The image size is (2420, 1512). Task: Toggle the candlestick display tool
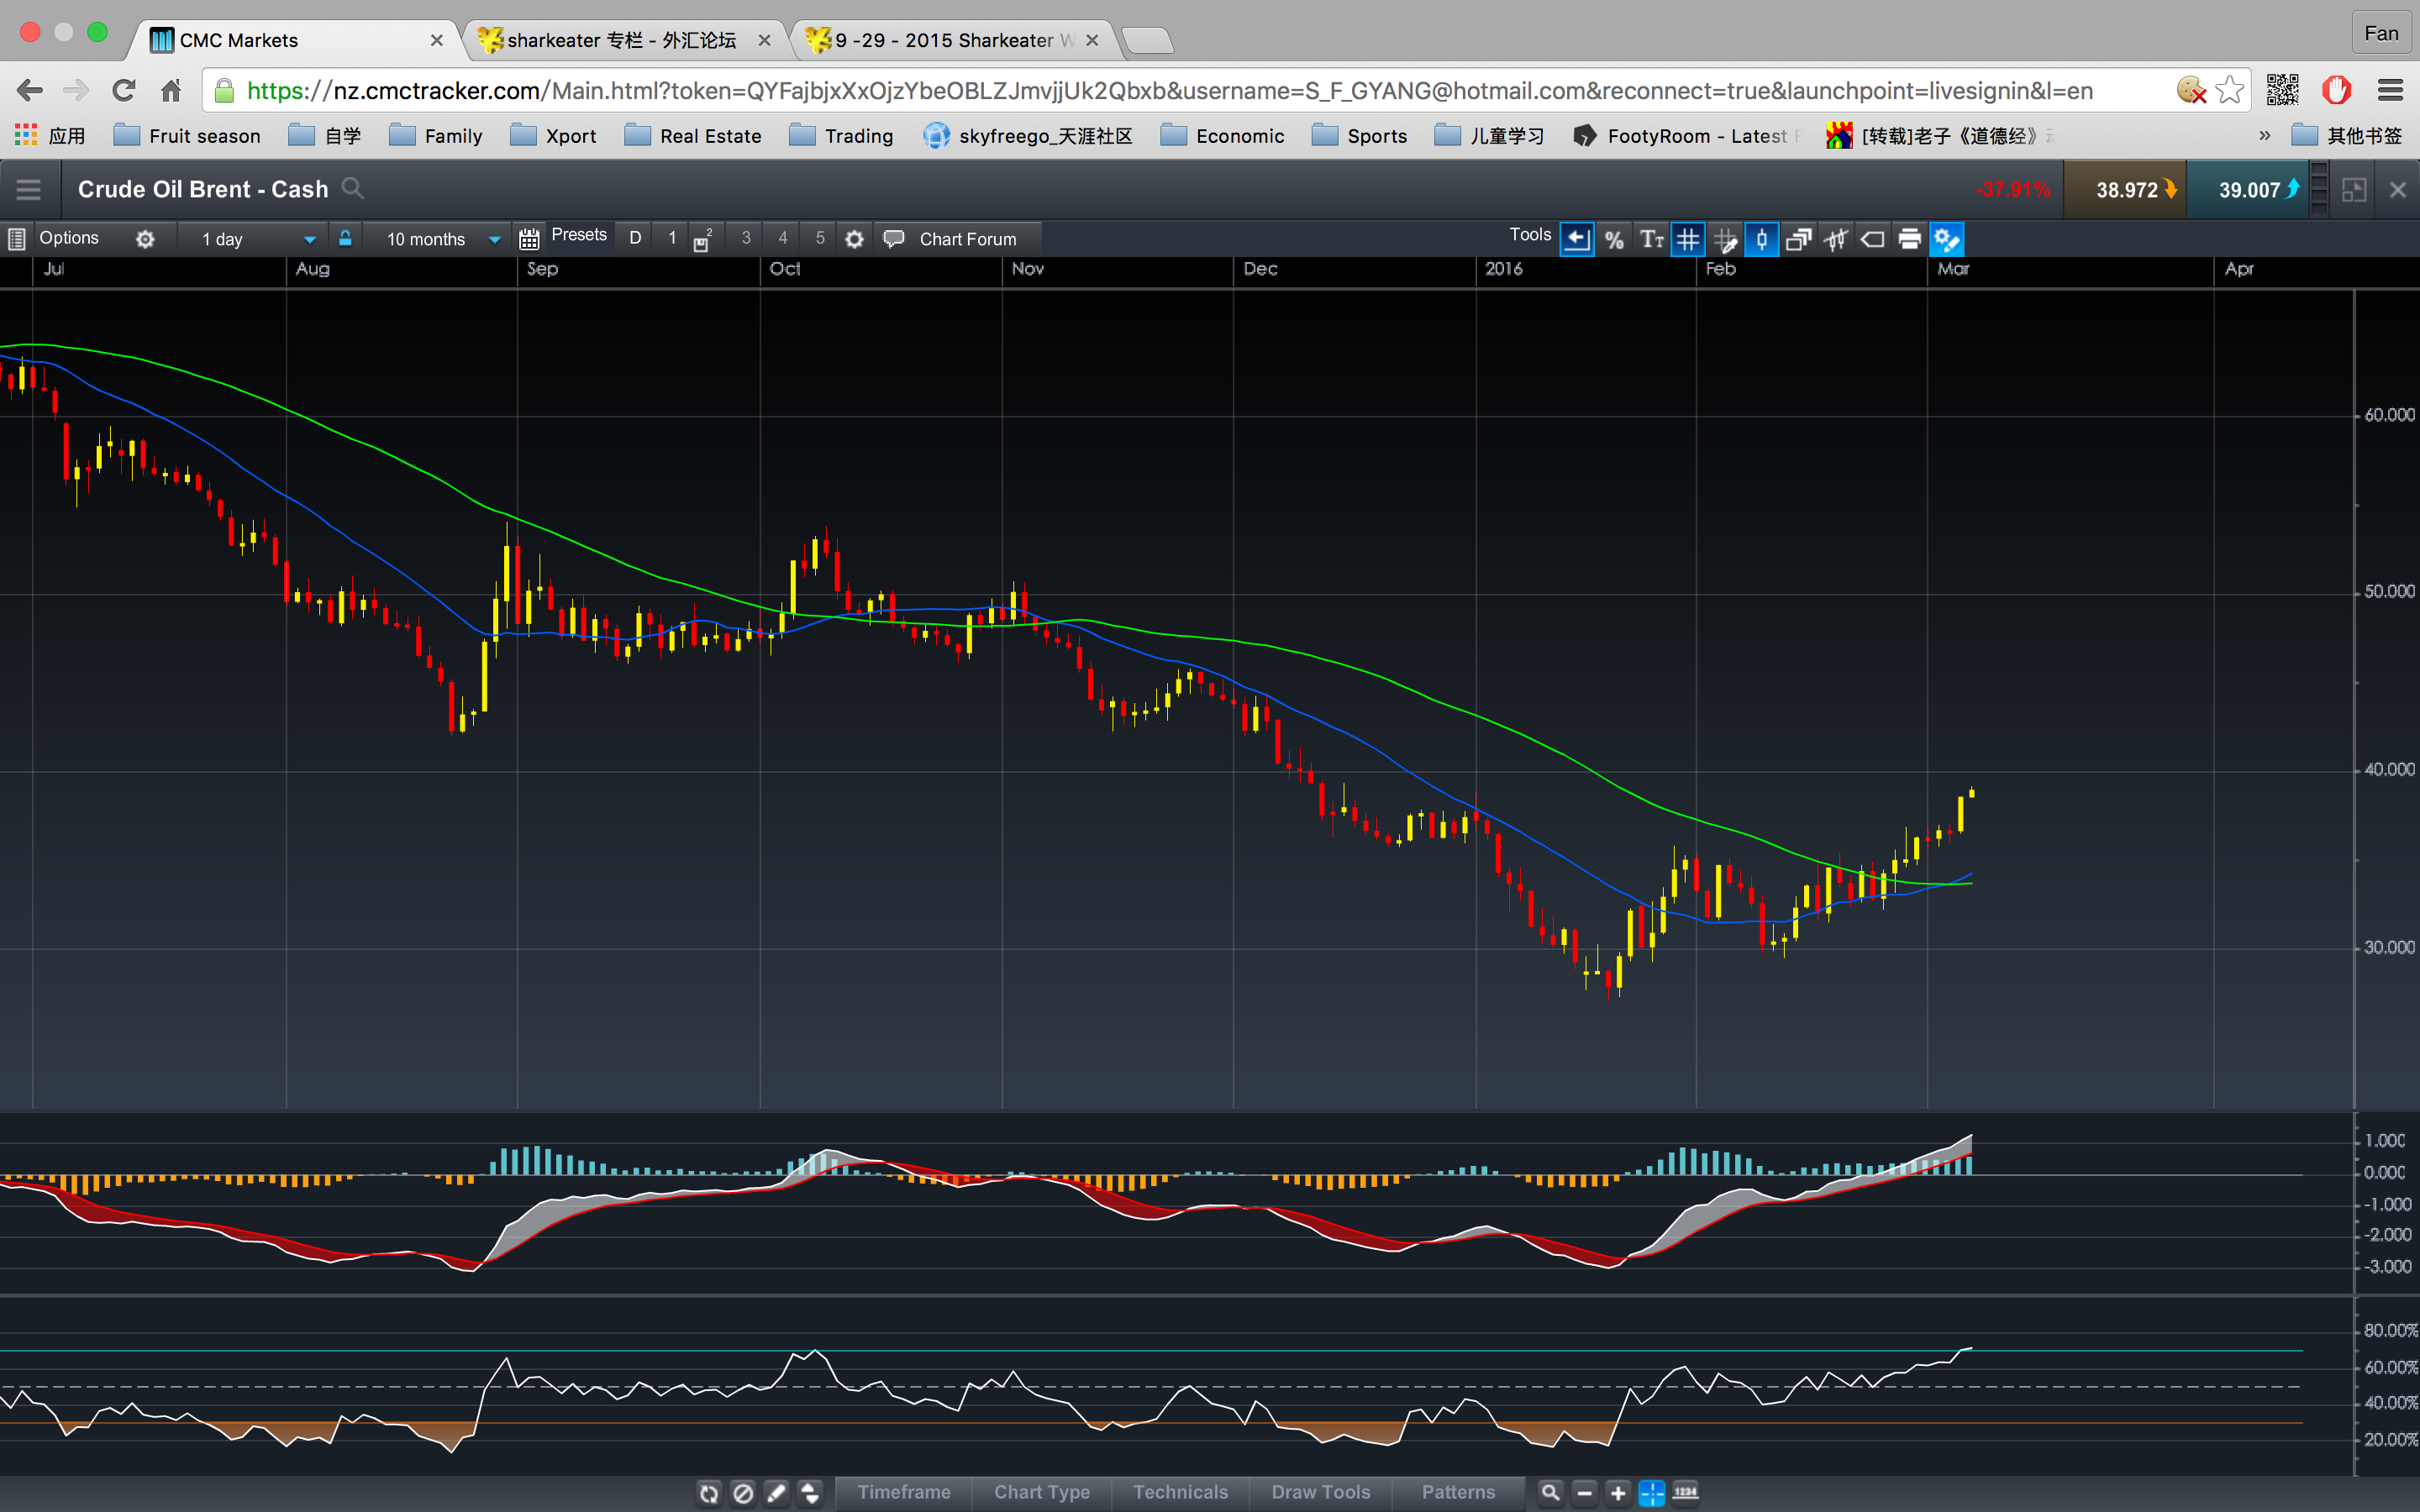[x=1762, y=239]
